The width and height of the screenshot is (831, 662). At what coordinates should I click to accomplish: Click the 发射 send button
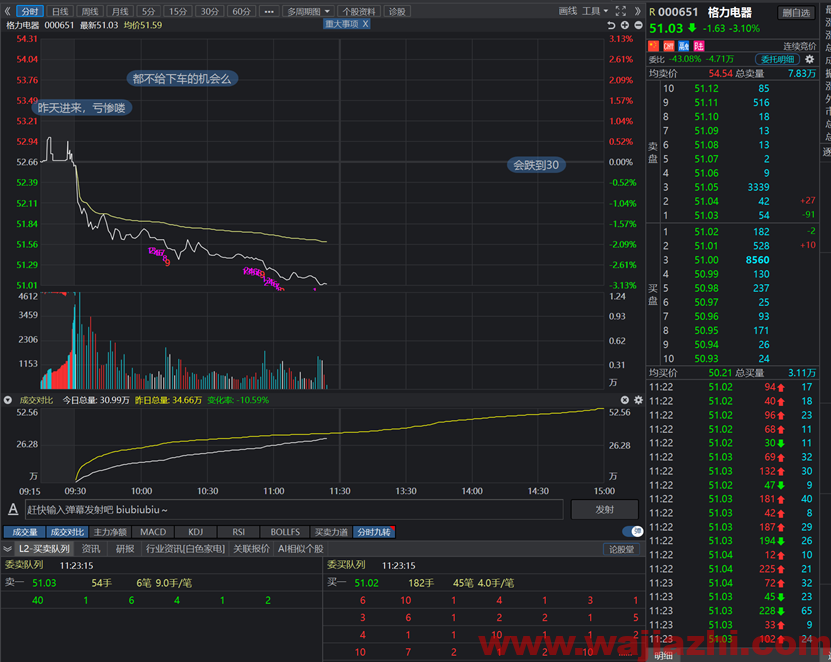coord(604,509)
